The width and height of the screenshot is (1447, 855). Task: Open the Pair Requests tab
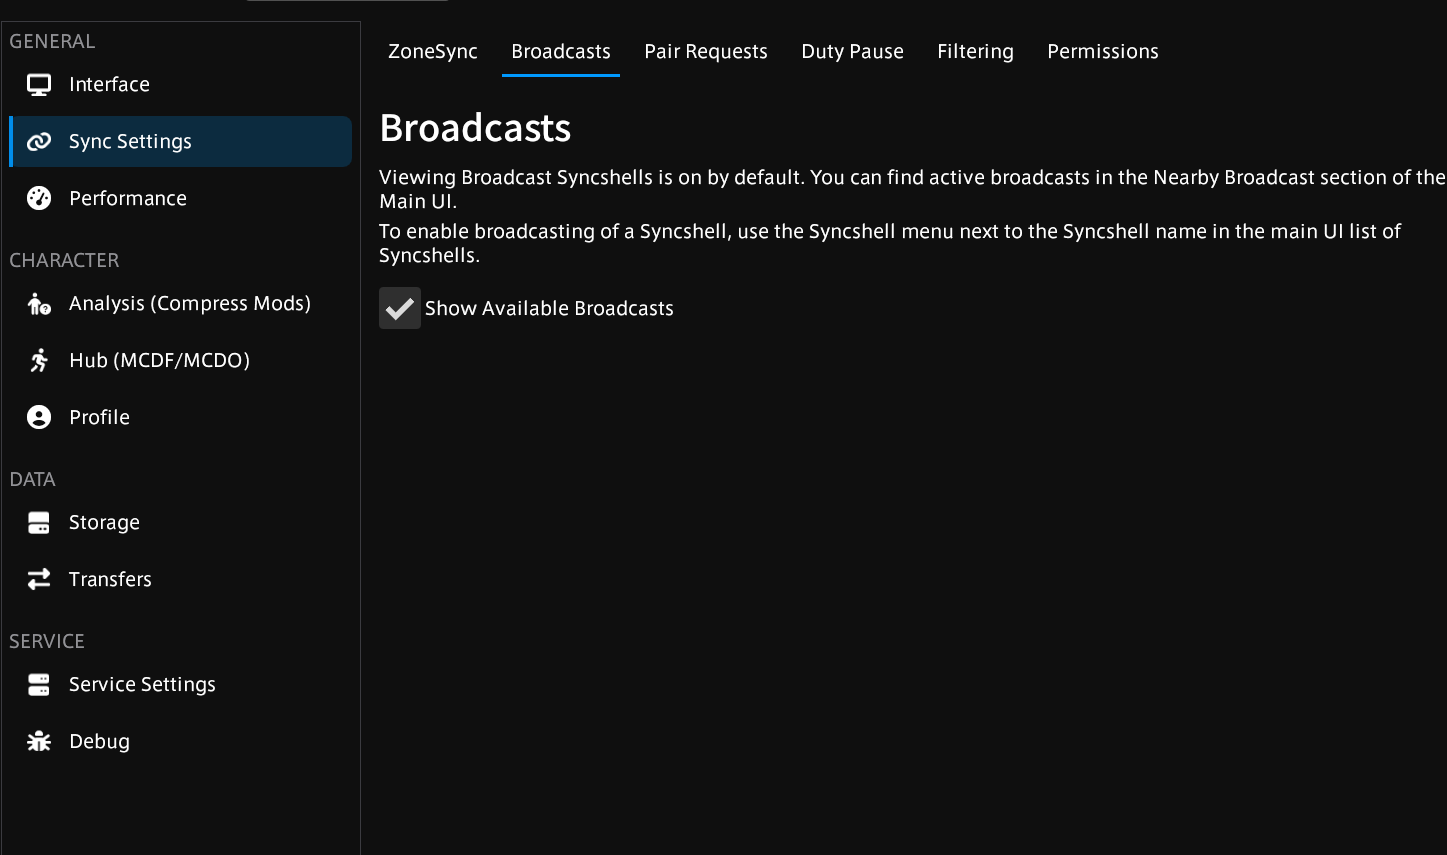click(x=706, y=52)
